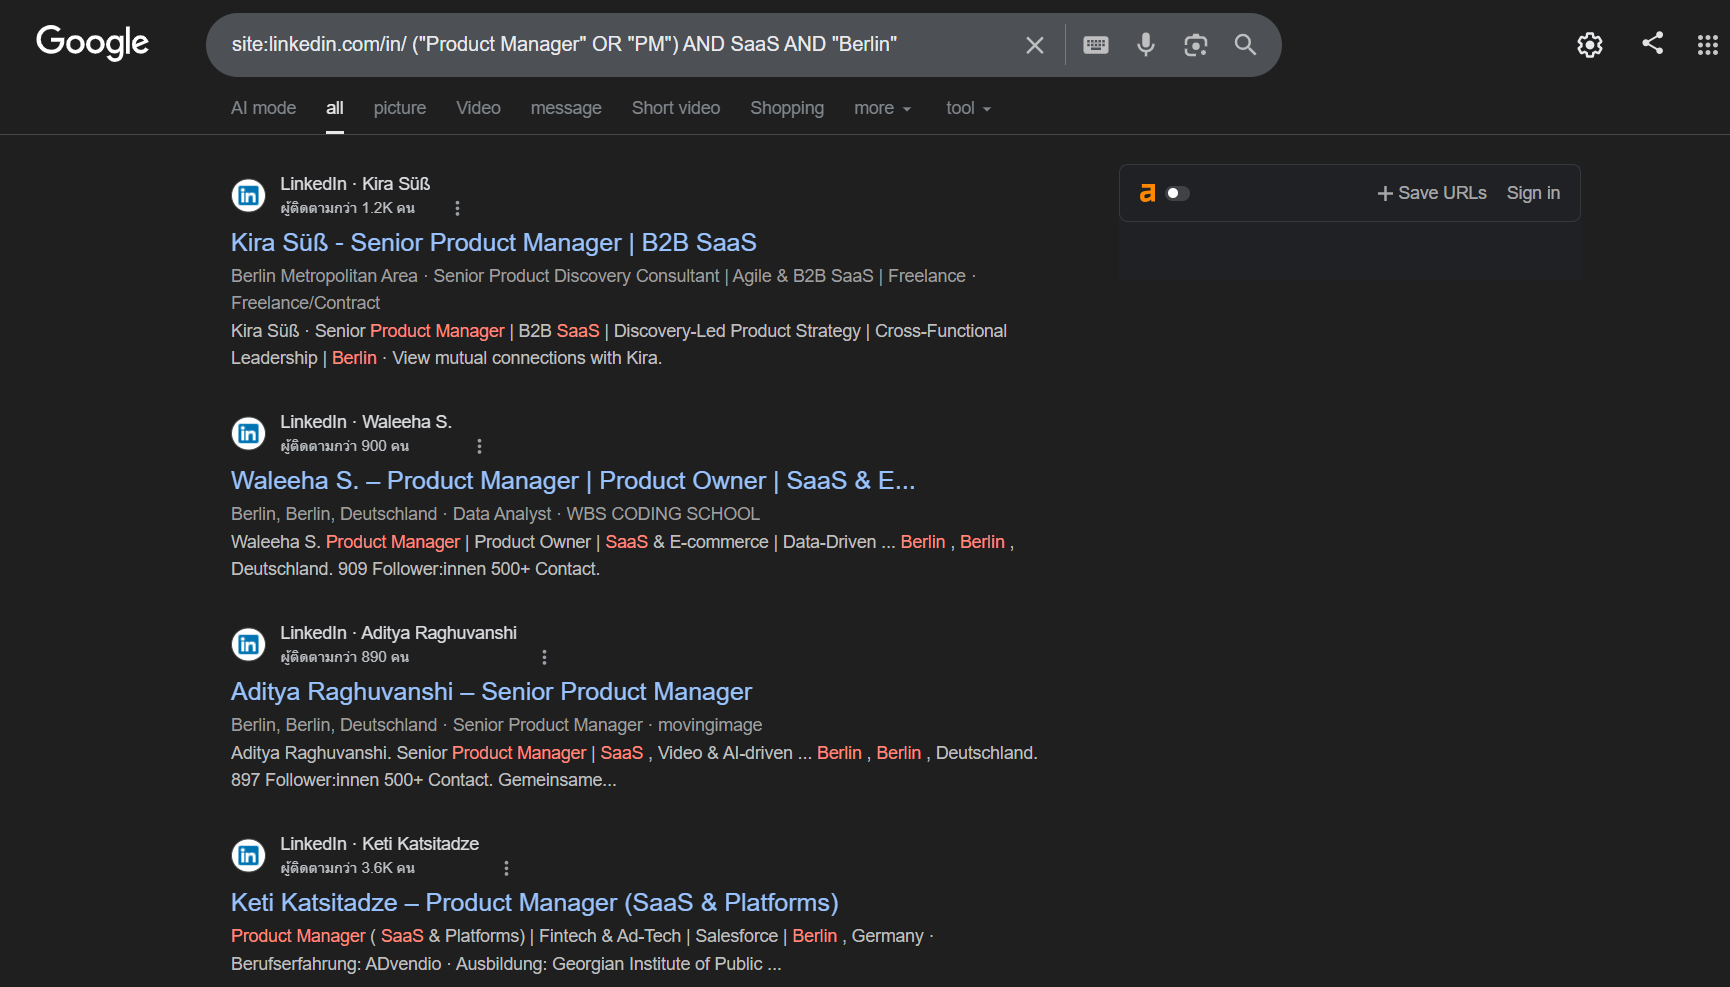Start voice search with the microphone
The height and width of the screenshot is (987, 1730).
tap(1146, 44)
